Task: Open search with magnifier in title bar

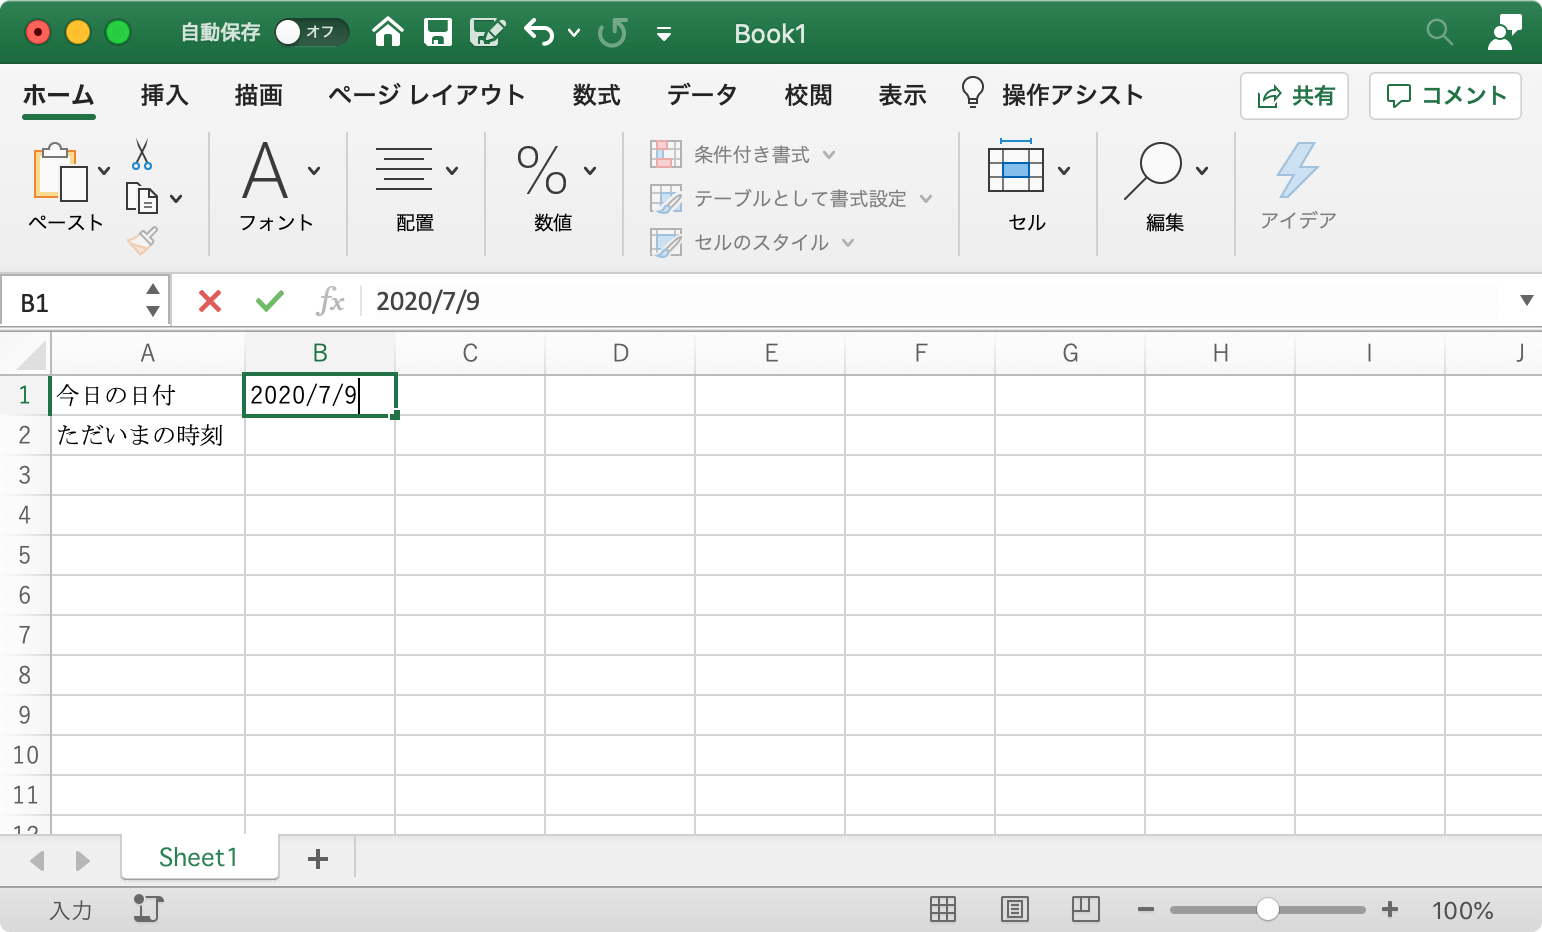Action: [x=1439, y=33]
